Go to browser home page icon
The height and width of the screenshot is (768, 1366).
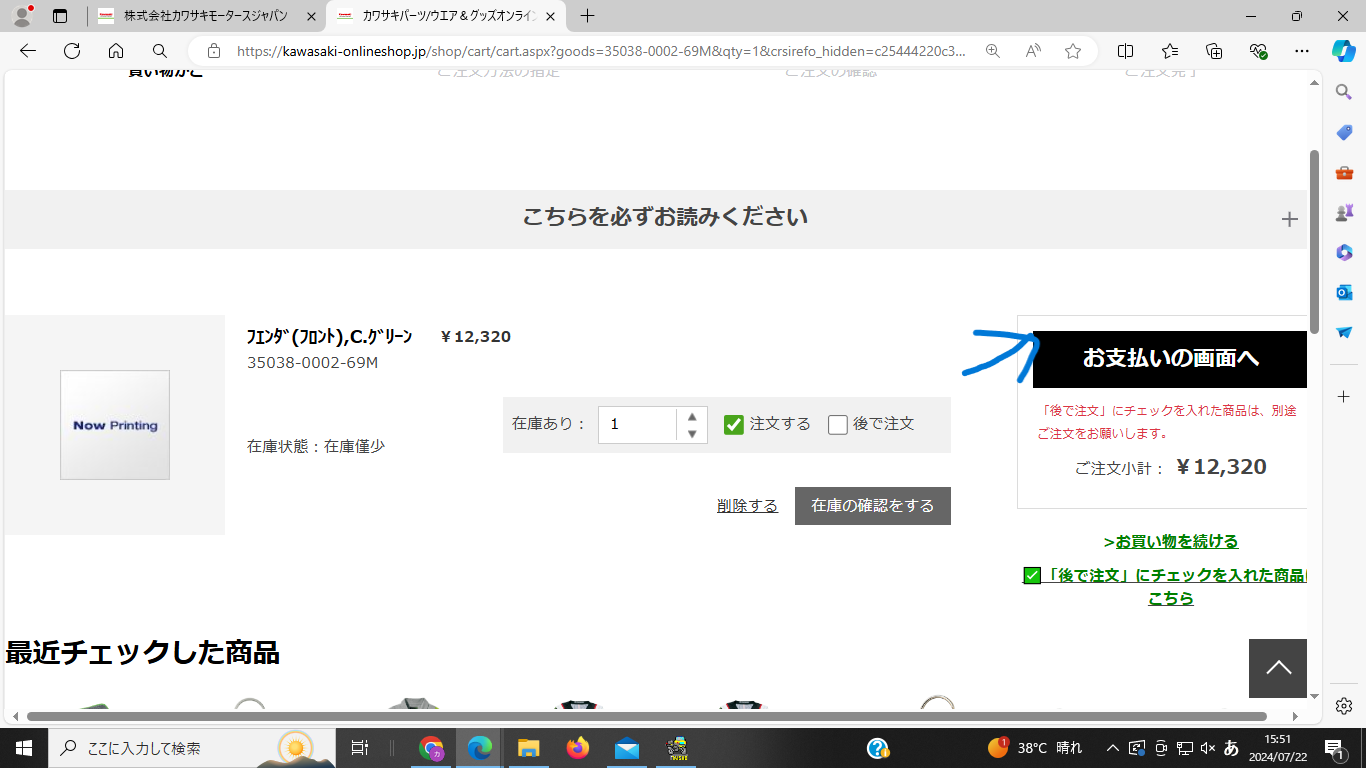click(x=116, y=51)
